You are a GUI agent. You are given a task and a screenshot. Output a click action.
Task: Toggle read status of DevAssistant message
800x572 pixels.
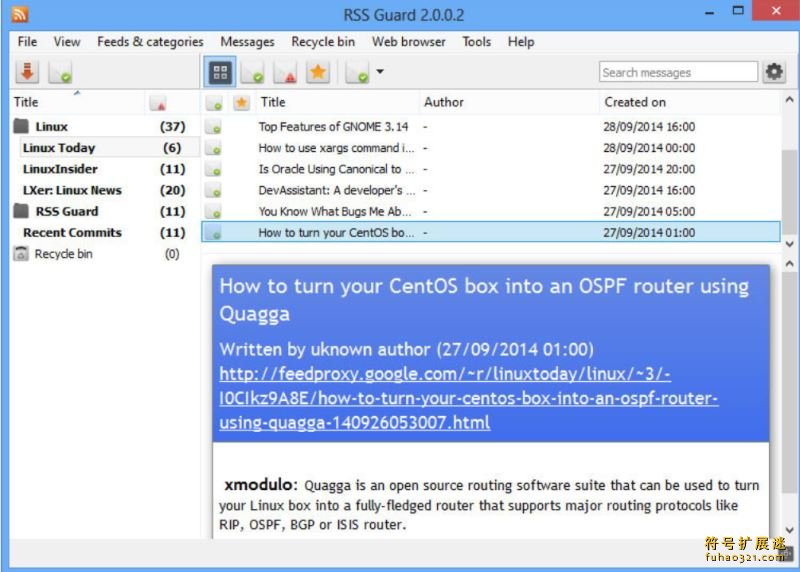[213, 191]
